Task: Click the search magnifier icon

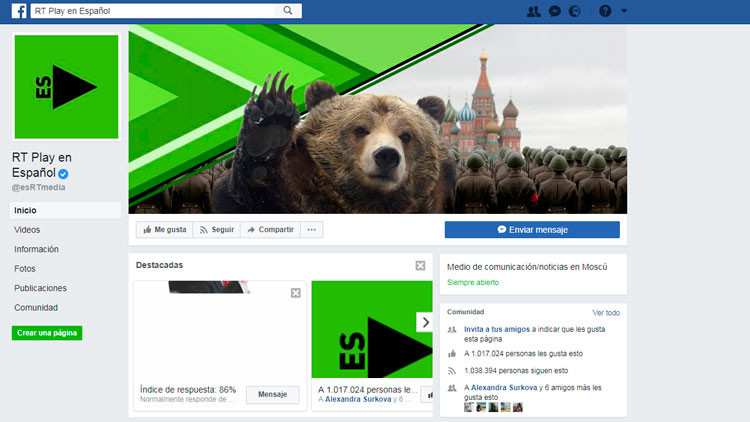Action: pyautogui.click(x=287, y=11)
